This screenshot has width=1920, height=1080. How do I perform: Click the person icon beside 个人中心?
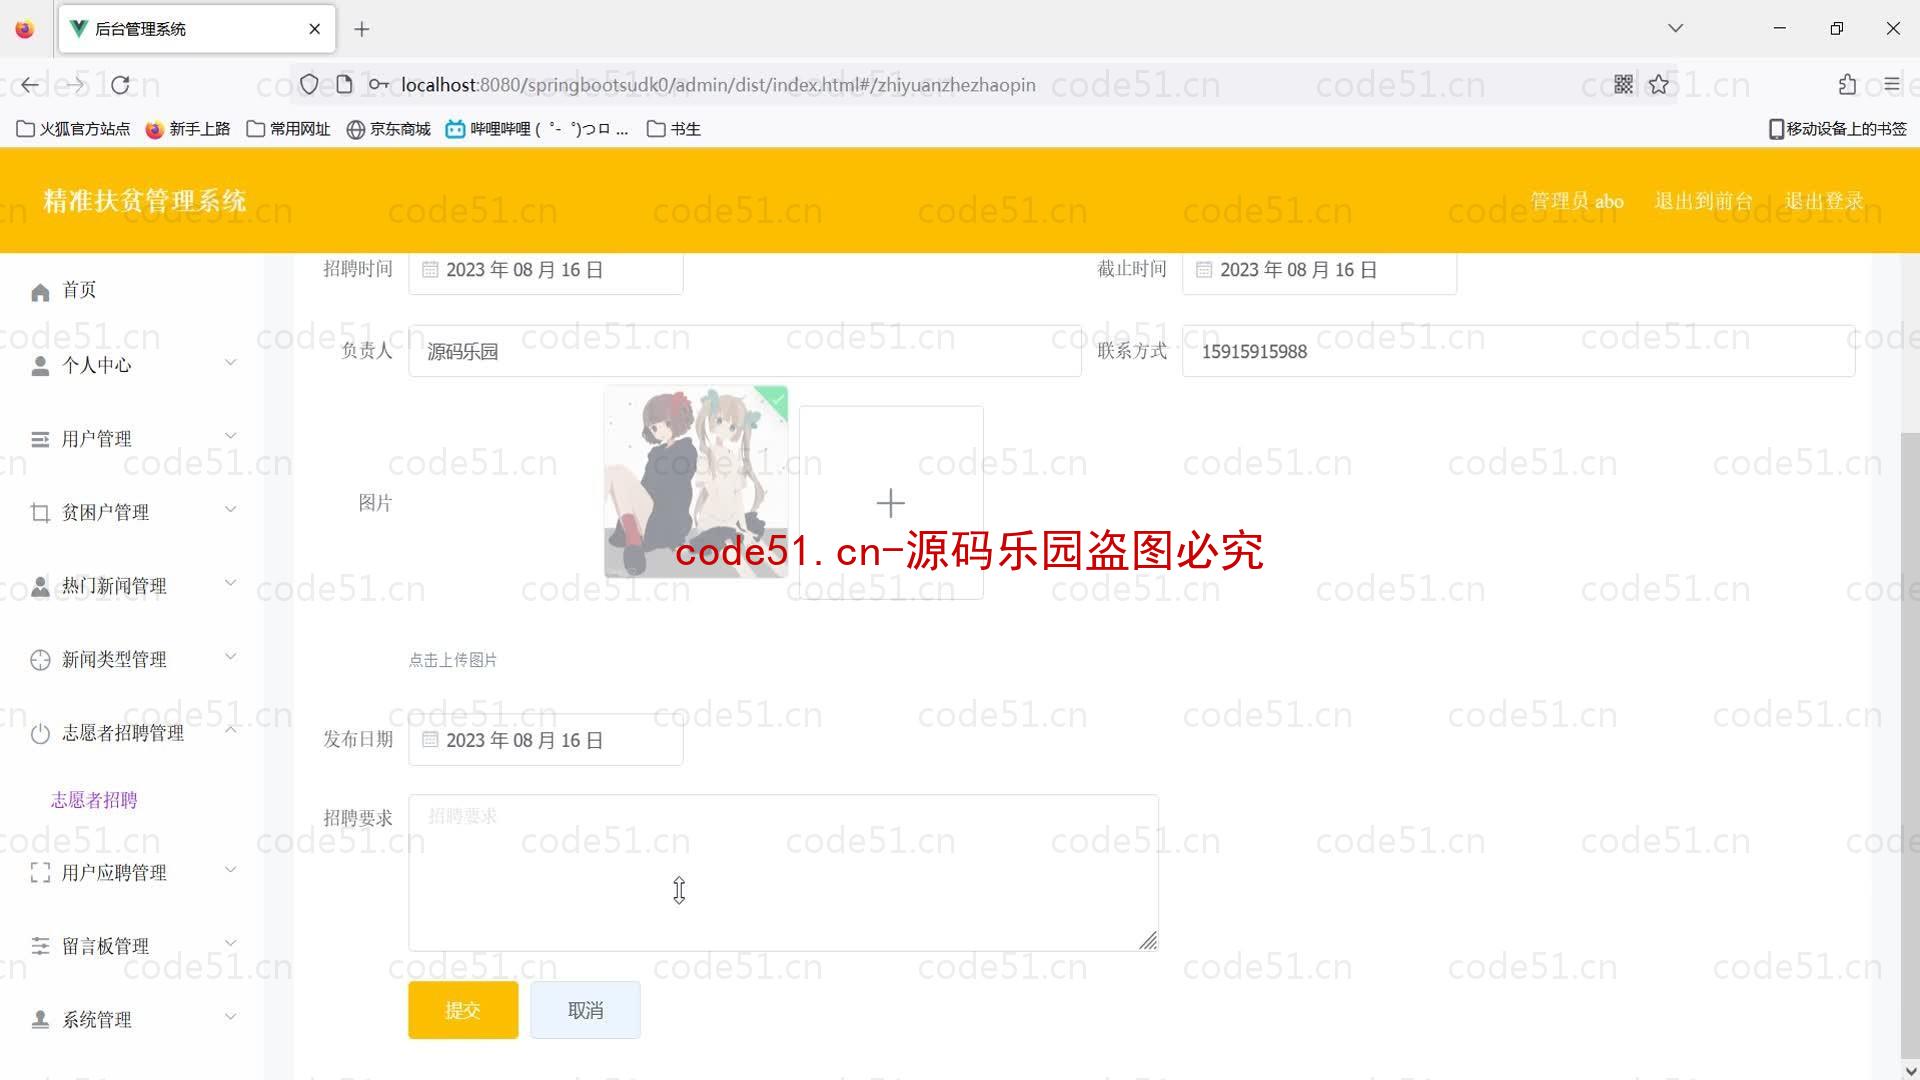(x=40, y=366)
